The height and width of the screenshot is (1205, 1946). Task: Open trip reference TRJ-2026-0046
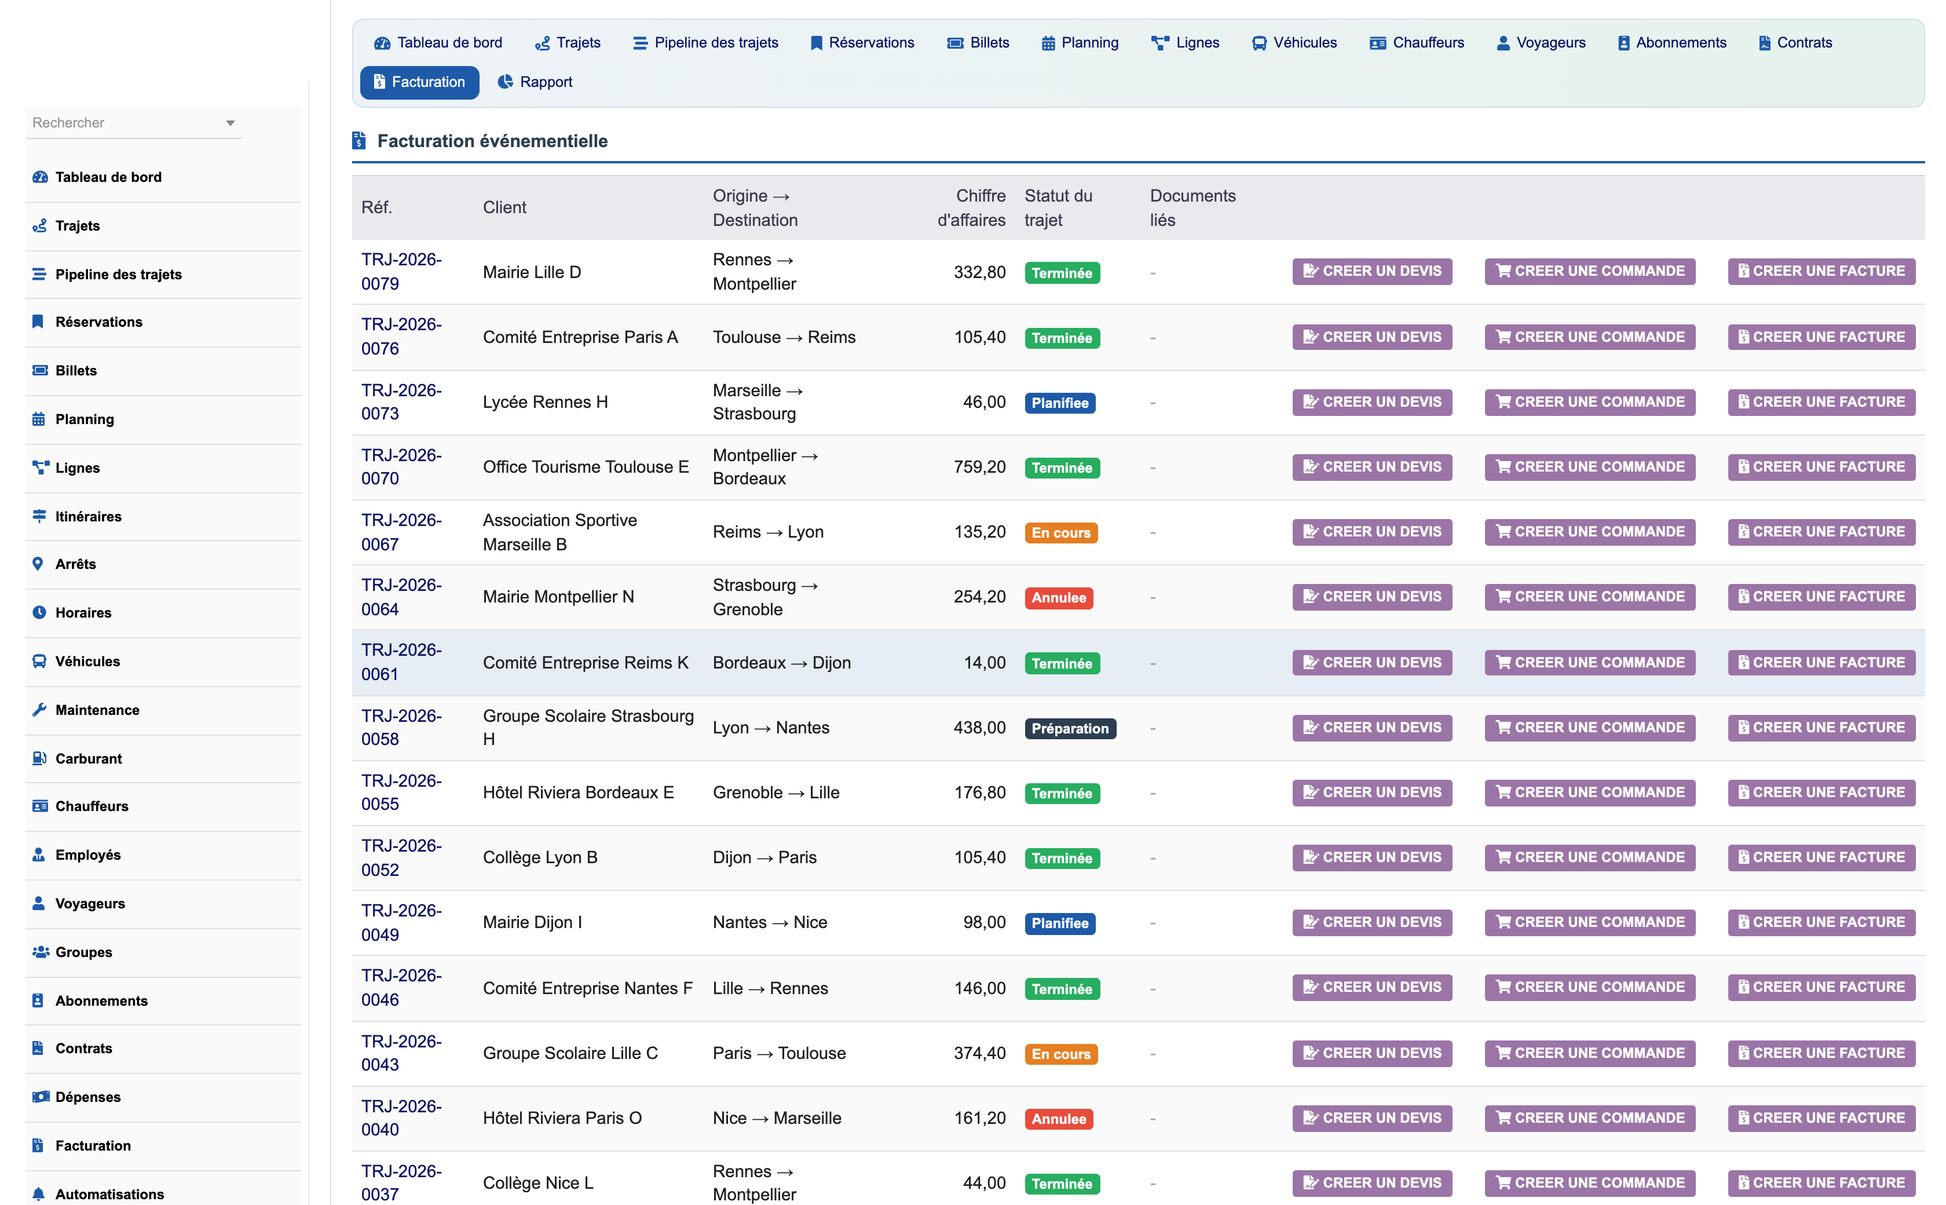[401, 988]
